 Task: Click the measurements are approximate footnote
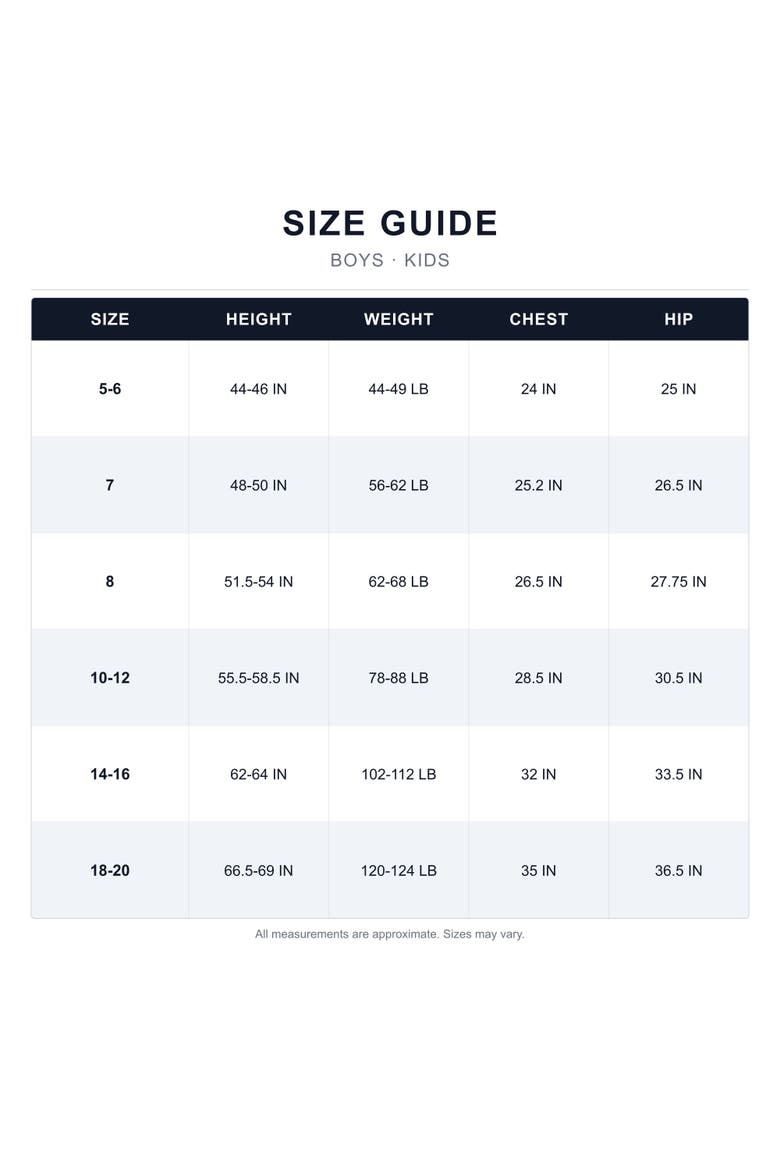point(390,934)
